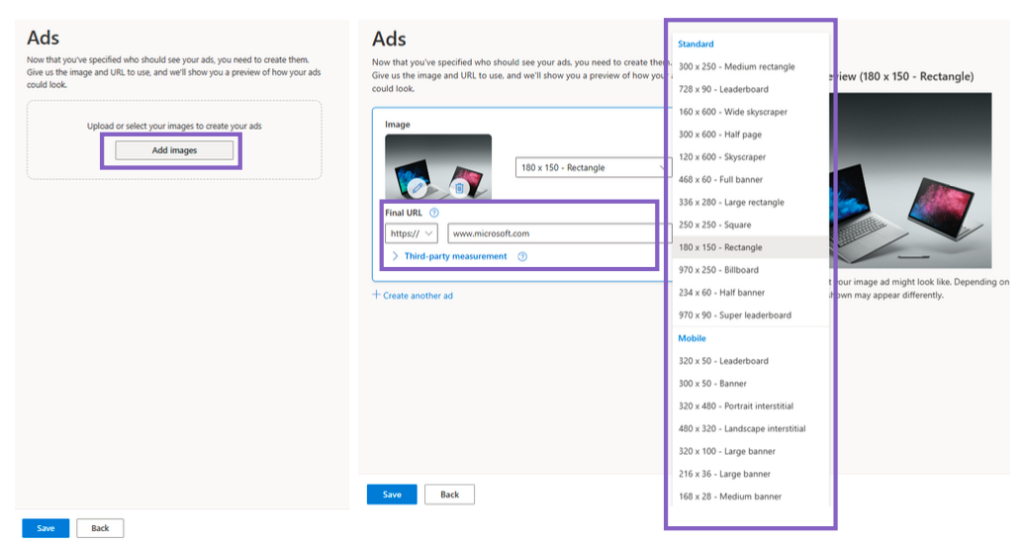1024x544 pixels.
Task: Click the help icon beside Final URL
Action: click(434, 213)
